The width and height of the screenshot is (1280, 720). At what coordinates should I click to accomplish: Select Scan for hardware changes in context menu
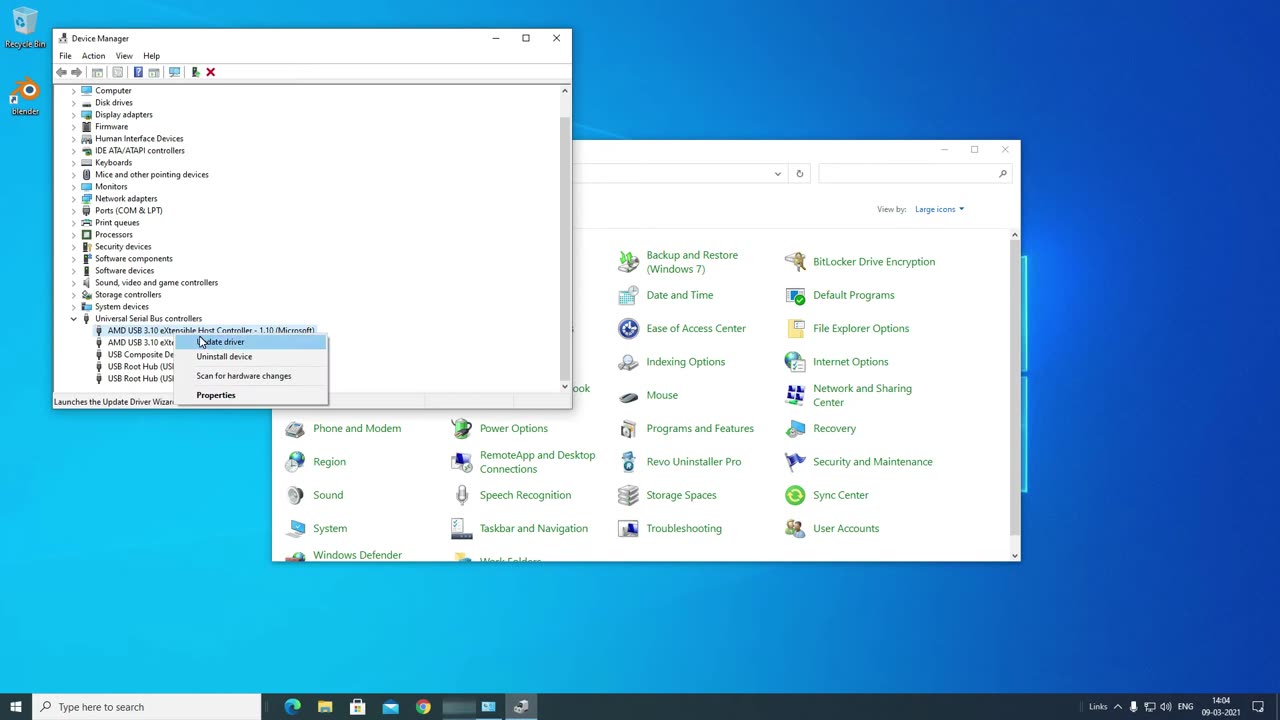251,376
